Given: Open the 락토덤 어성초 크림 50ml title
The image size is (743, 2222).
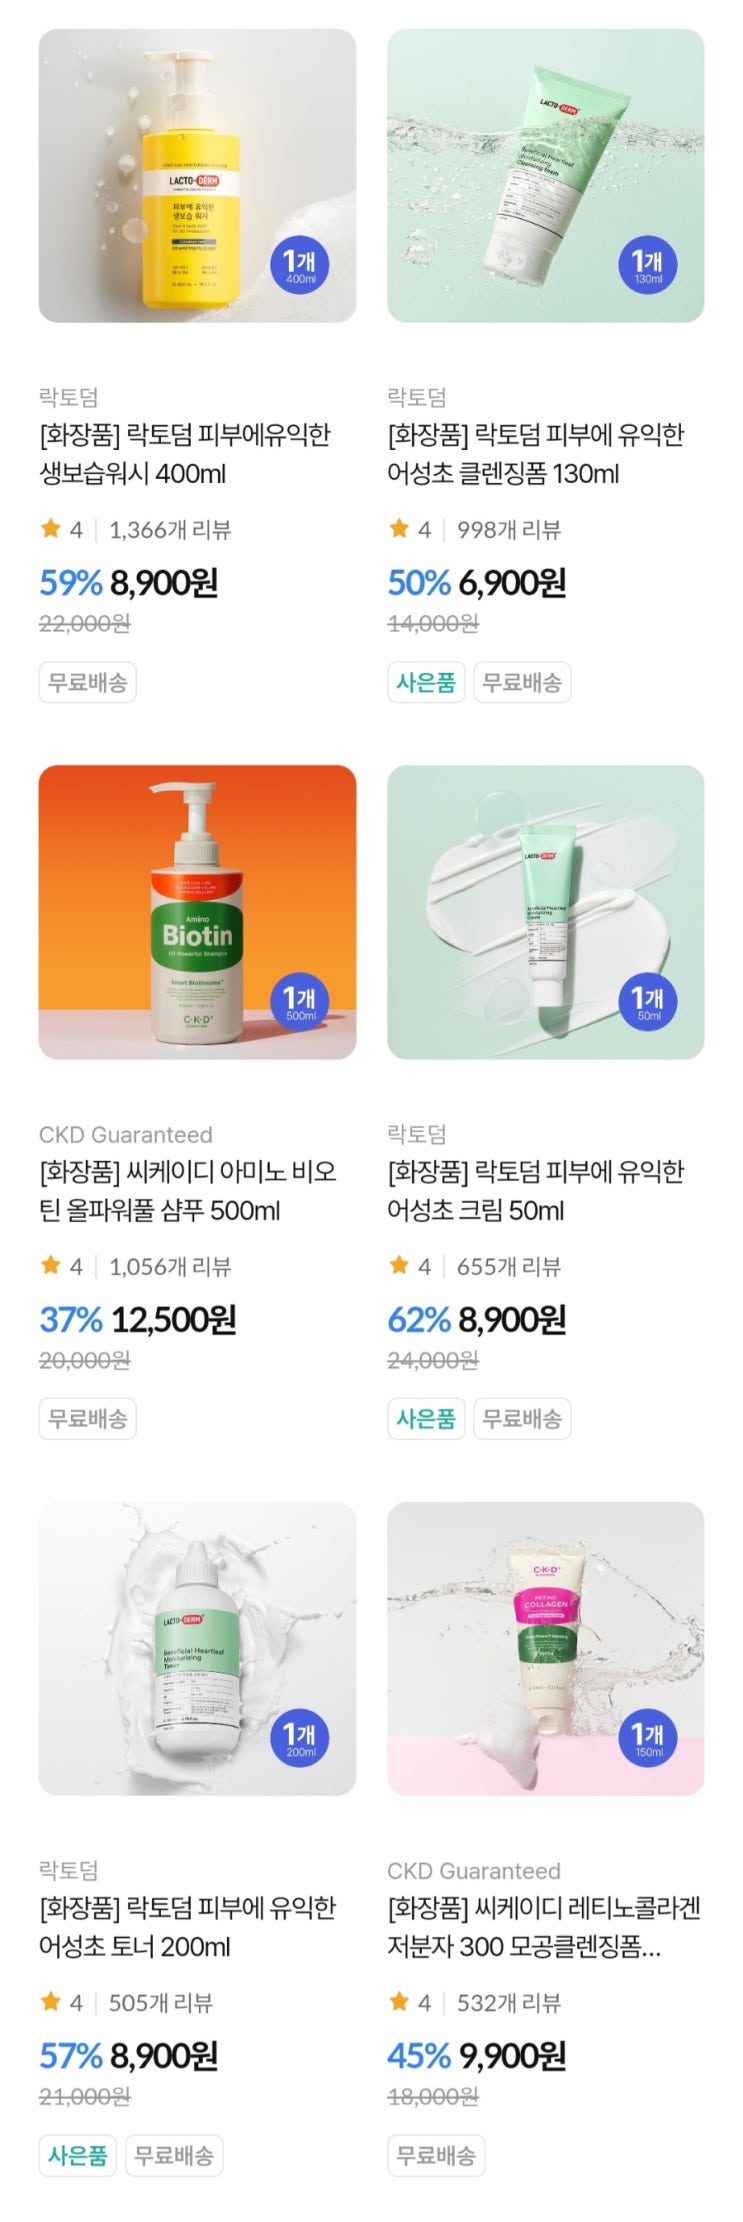Looking at the screenshot, I should [536, 1190].
